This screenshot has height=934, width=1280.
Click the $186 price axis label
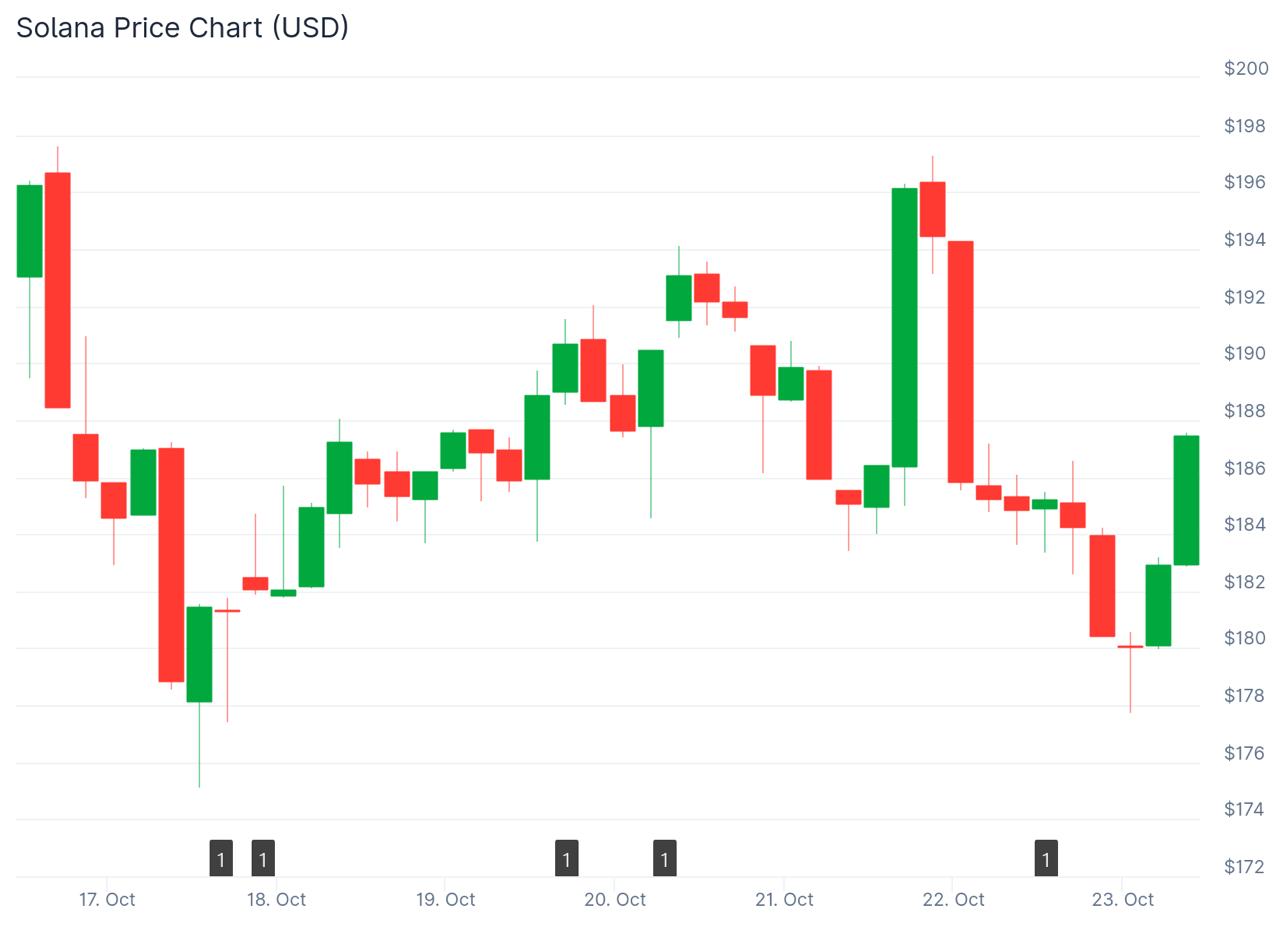click(x=1245, y=467)
